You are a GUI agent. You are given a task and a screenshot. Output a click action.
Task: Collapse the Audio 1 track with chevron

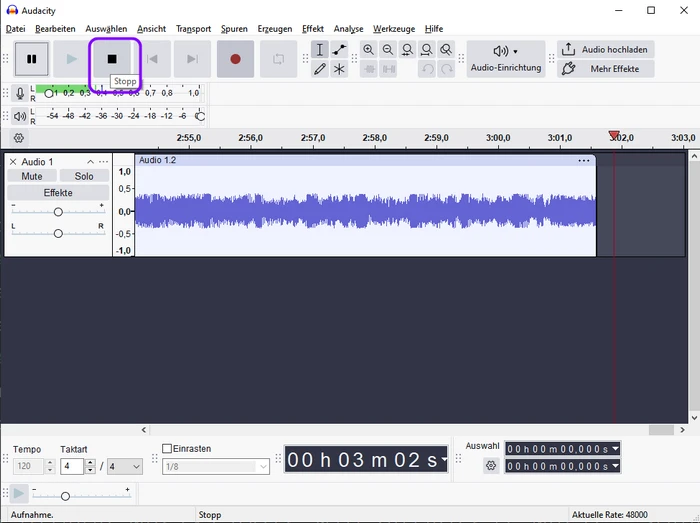point(91,162)
